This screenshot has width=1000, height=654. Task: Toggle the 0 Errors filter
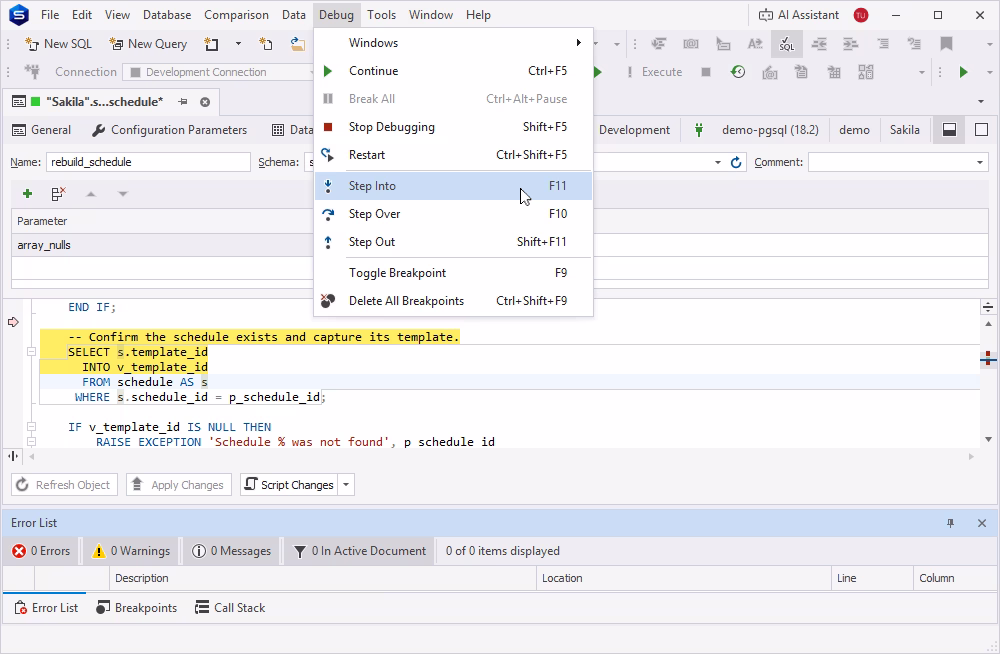click(41, 551)
